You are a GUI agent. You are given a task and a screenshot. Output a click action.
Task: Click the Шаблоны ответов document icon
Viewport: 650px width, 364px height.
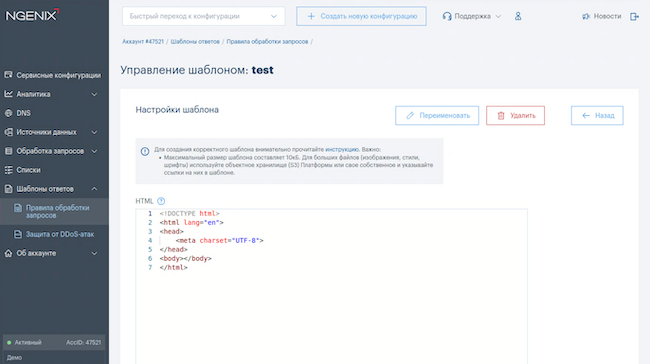click(8, 189)
